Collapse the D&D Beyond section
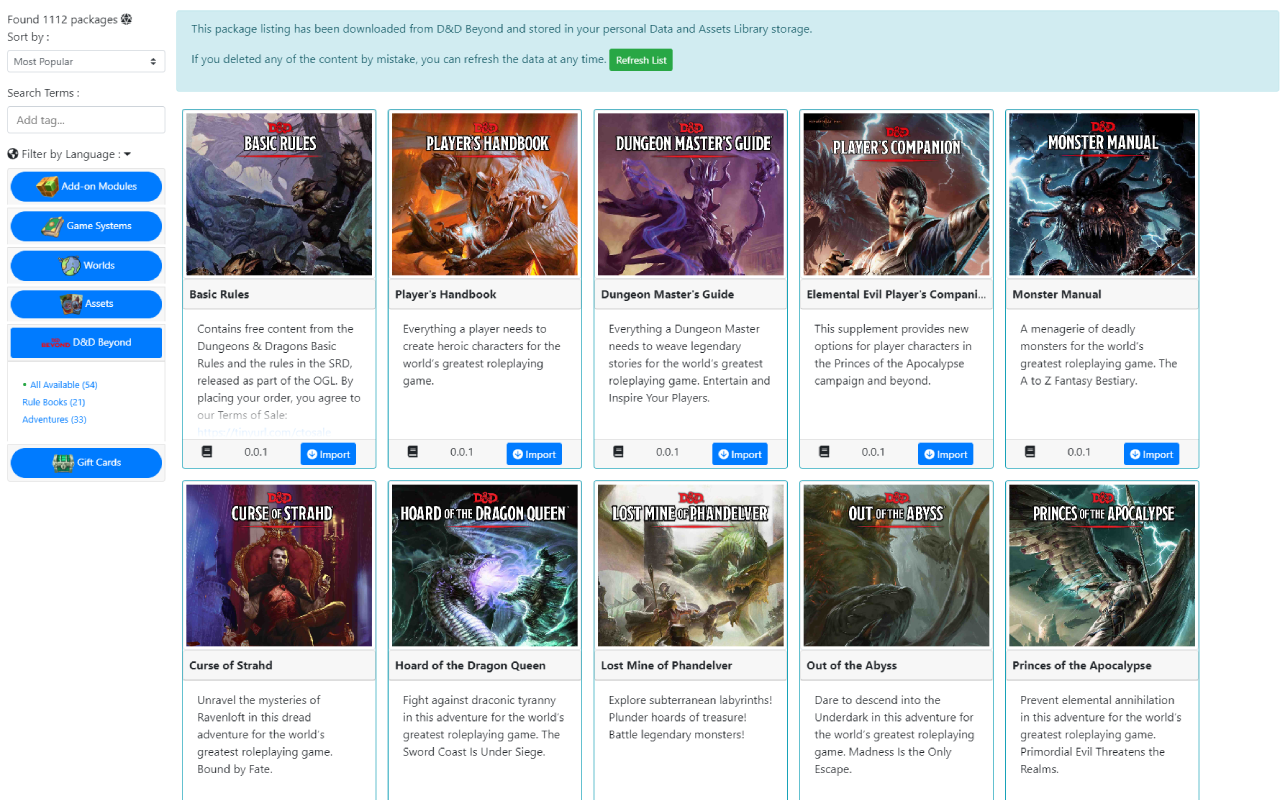This screenshot has width=1280, height=800. (x=86, y=342)
